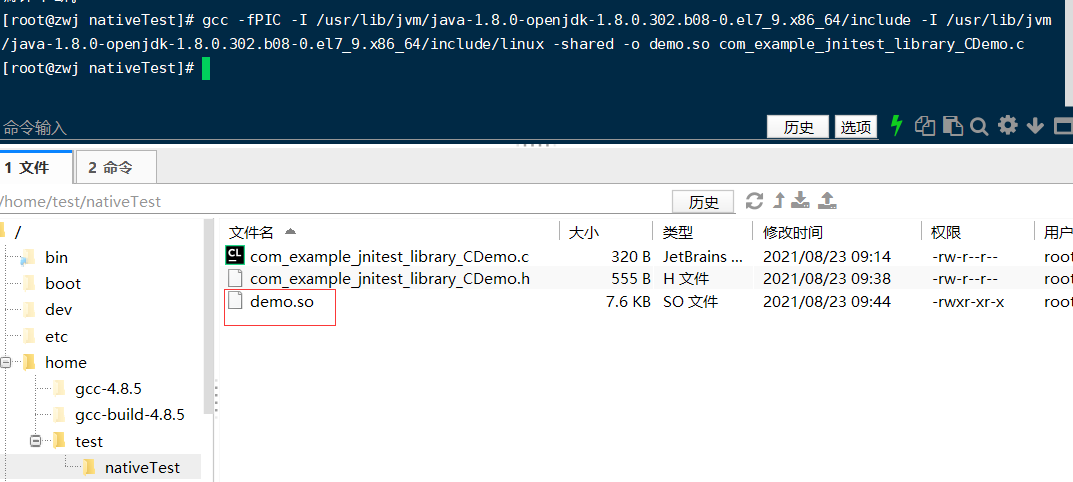Click the upload file icon
Image resolution: width=1073 pixels, height=482 pixels.
(x=827, y=200)
